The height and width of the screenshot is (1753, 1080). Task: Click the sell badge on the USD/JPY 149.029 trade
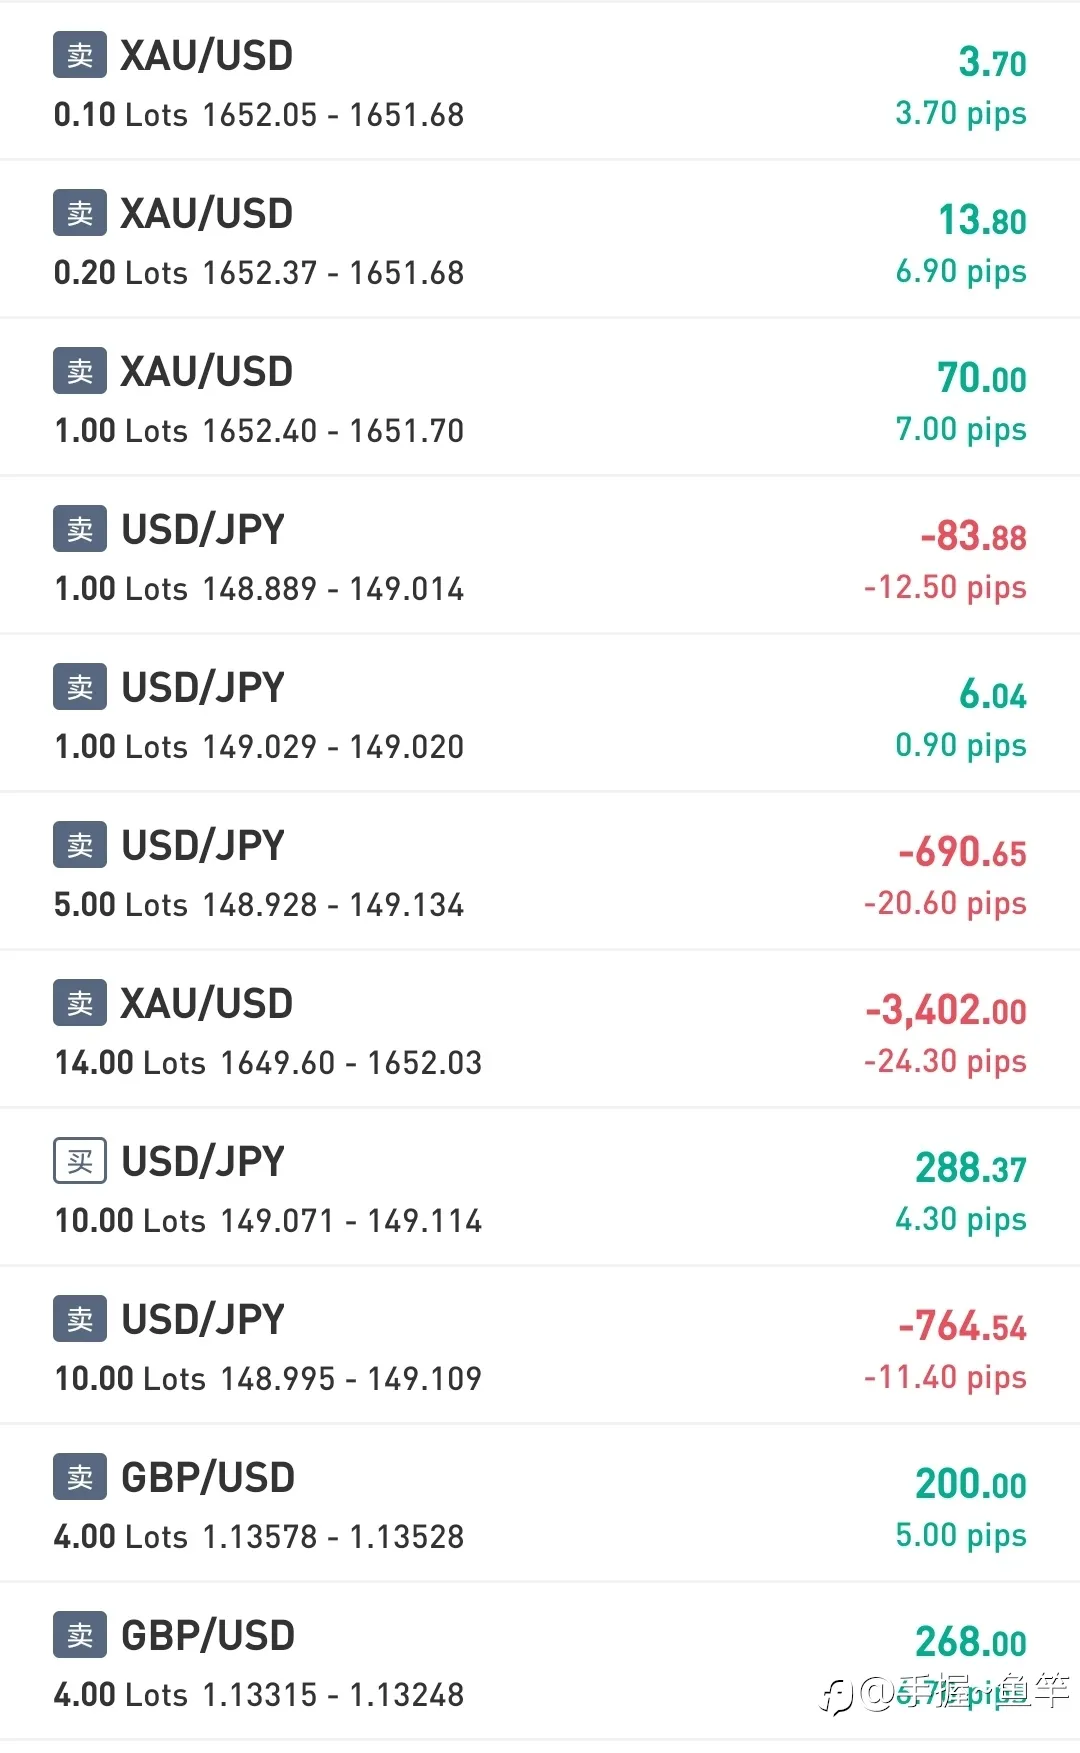80,687
